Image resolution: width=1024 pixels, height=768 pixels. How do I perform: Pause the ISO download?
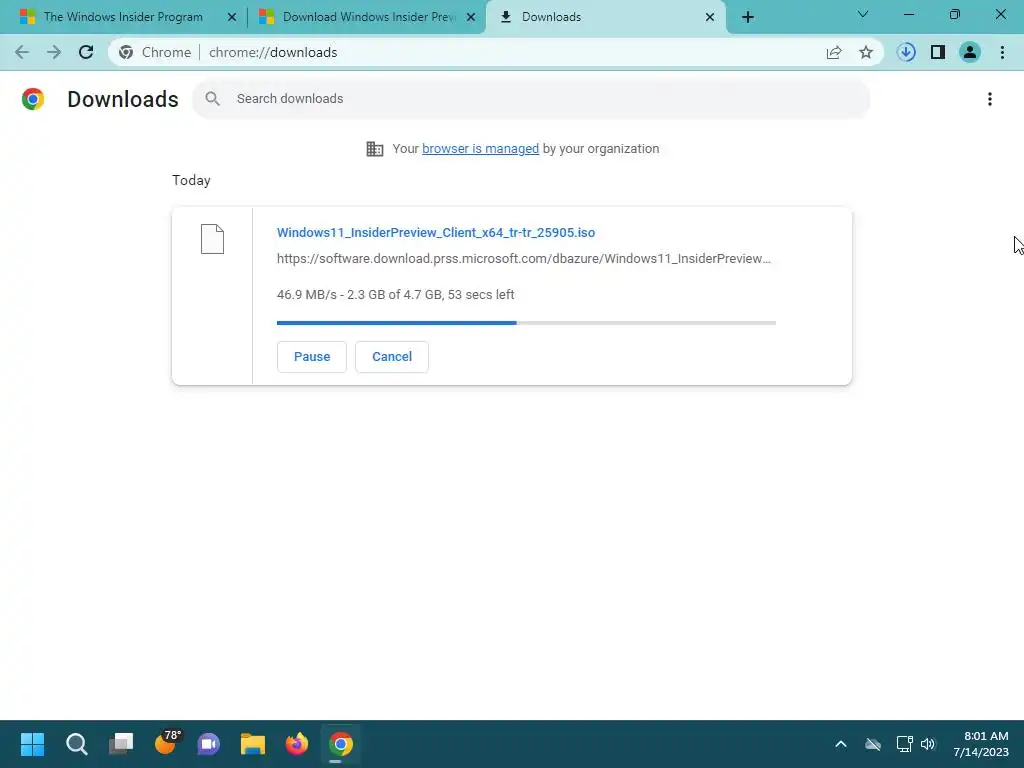312,357
